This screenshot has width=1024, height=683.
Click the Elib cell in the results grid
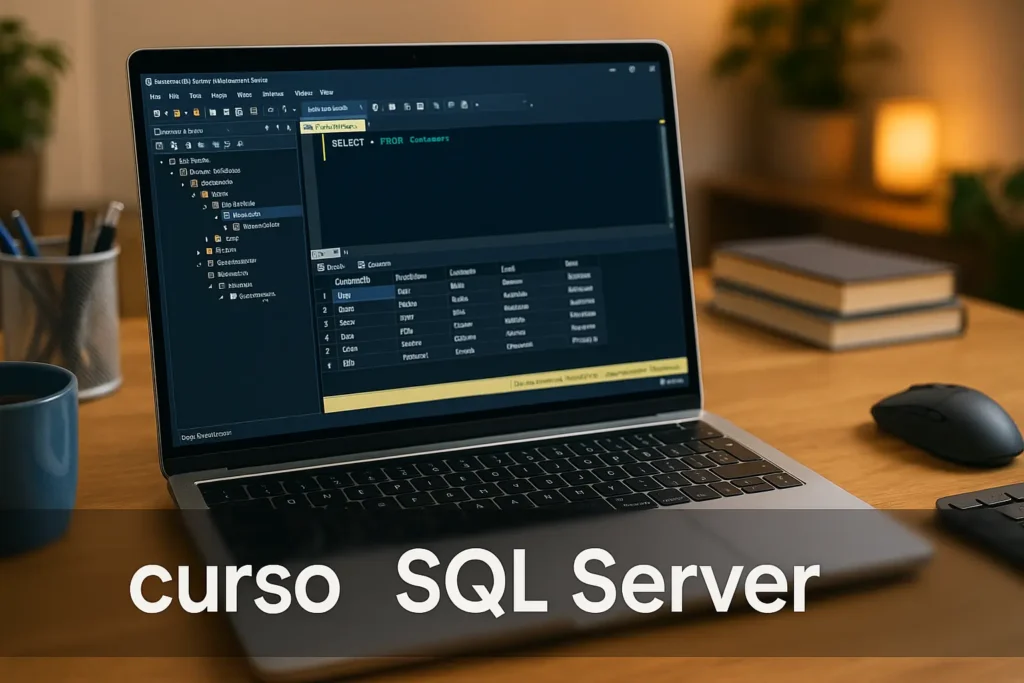[348, 363]
